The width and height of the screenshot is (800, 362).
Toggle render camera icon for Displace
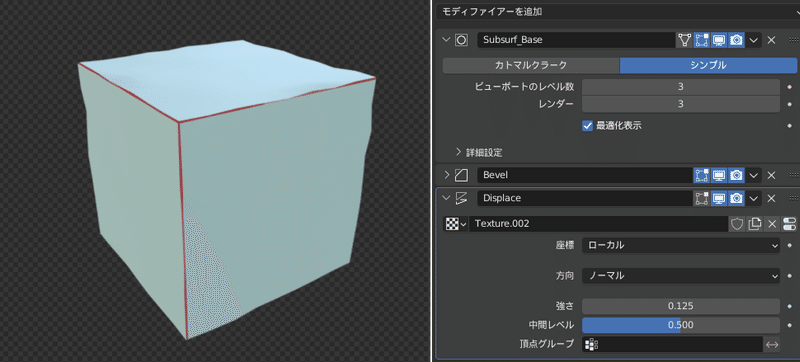[736, 198]
